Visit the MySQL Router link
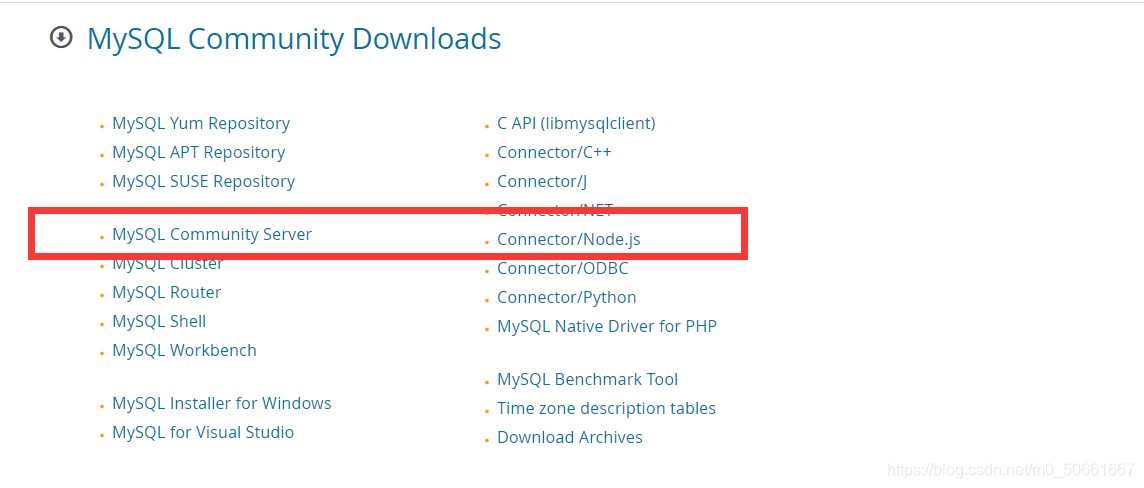This screenshot has height=488, width=1144. (x=166, y=293)
